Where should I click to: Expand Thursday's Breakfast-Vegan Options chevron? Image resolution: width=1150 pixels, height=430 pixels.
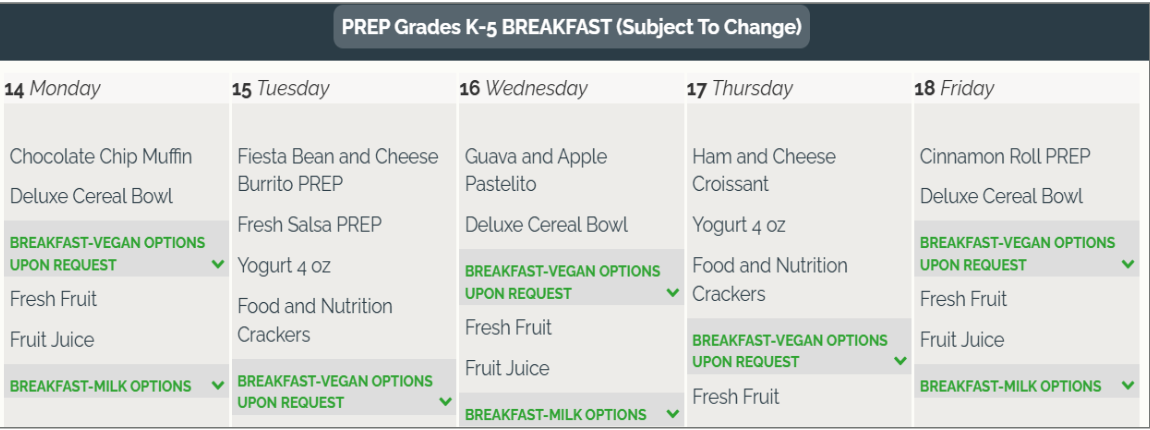(x=900, y=361)
